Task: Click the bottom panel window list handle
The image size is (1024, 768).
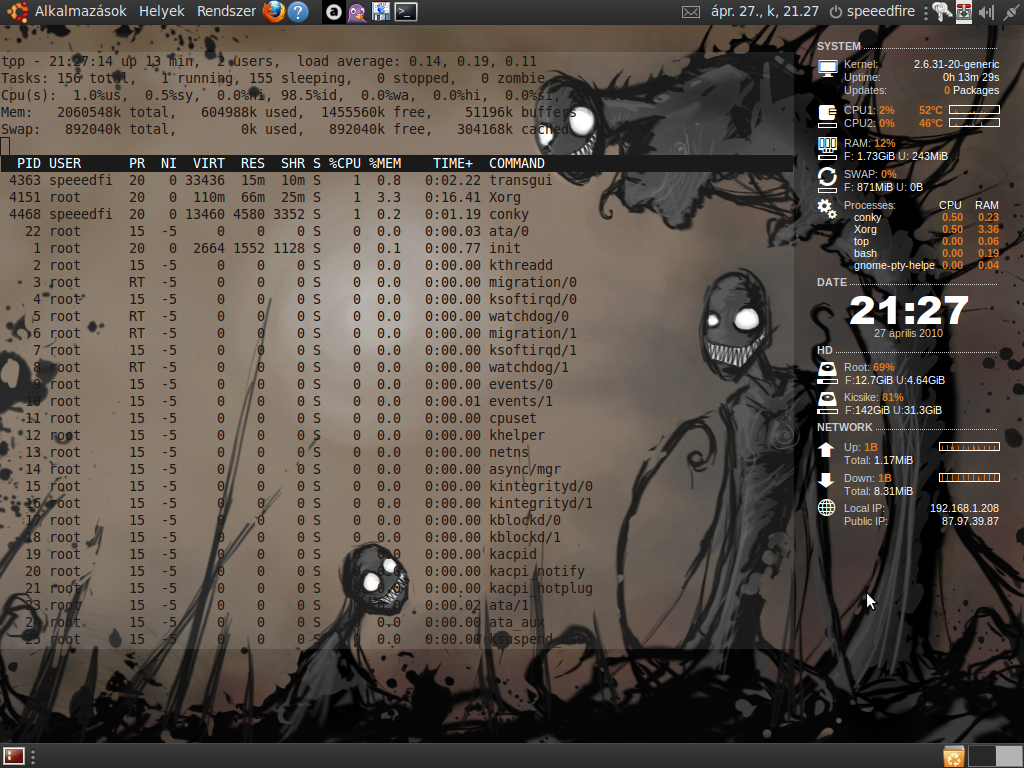Action: (x=33, y=756)
